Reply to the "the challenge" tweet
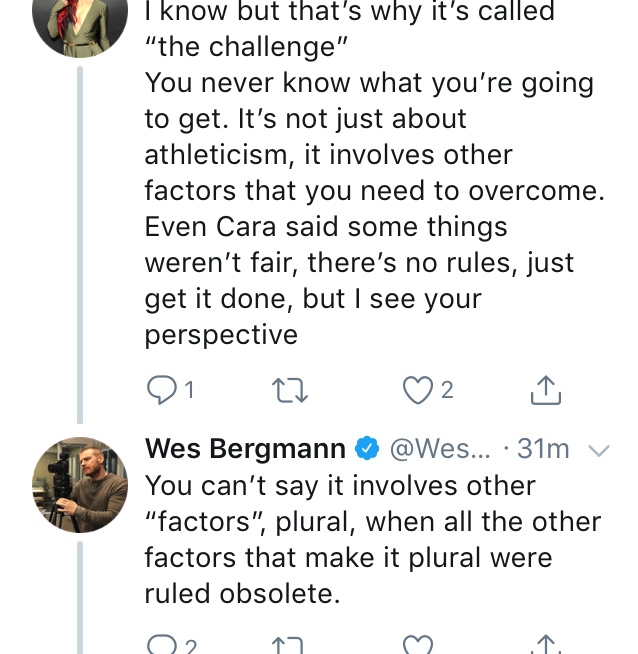Viewport: 638px width, 654px height. pyautogui.click(x=161, y=390)
